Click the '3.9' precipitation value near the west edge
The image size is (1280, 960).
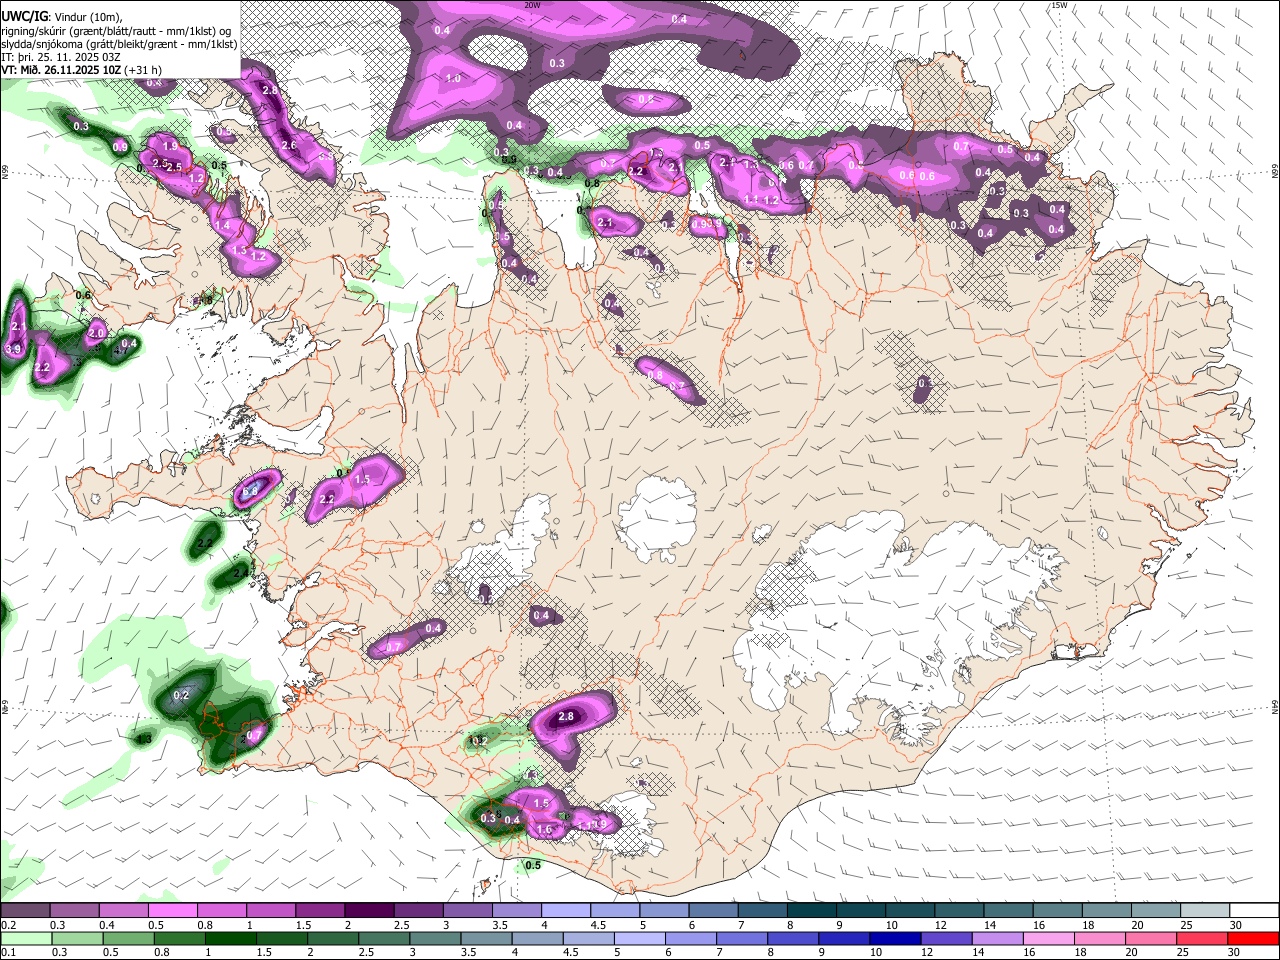click(x=13, y=349)
